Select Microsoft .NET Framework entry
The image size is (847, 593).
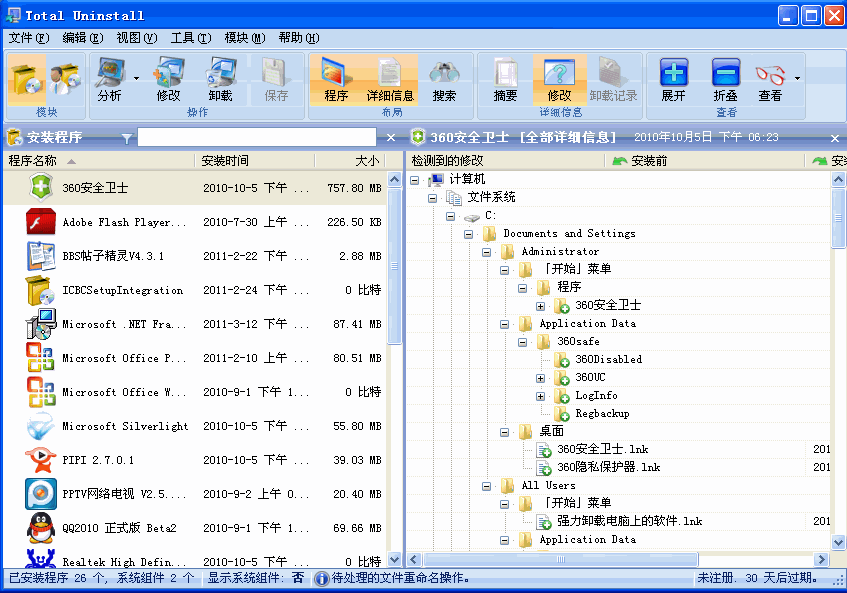(x=195, y=324)
